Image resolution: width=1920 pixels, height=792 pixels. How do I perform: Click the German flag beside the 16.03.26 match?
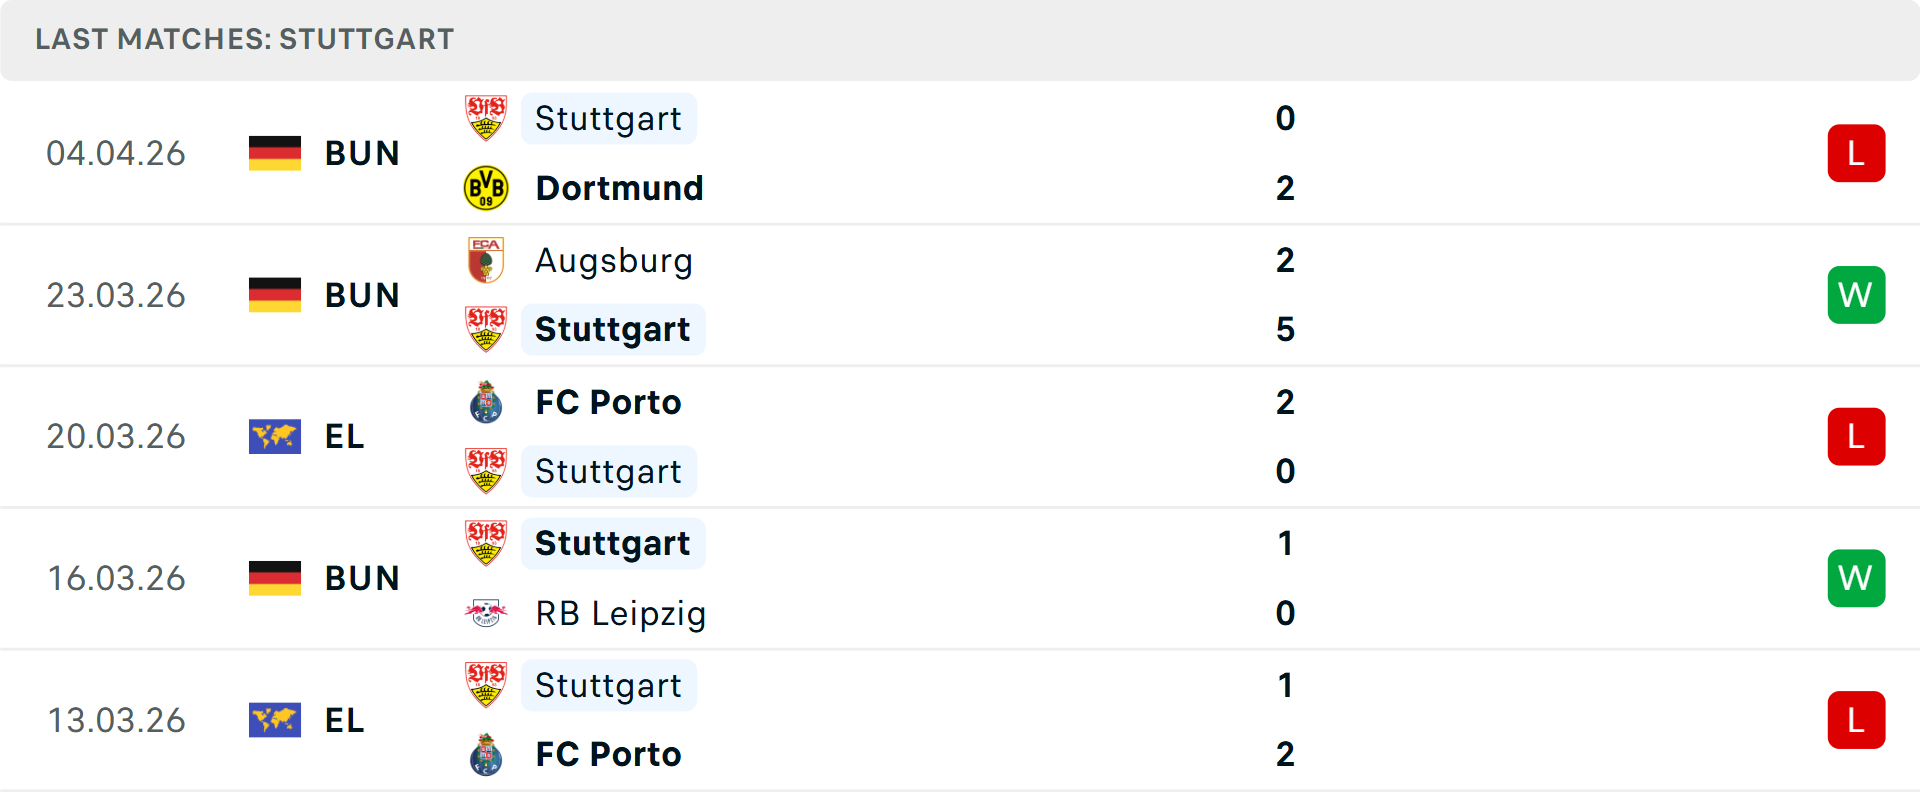(x=275, y=578)
